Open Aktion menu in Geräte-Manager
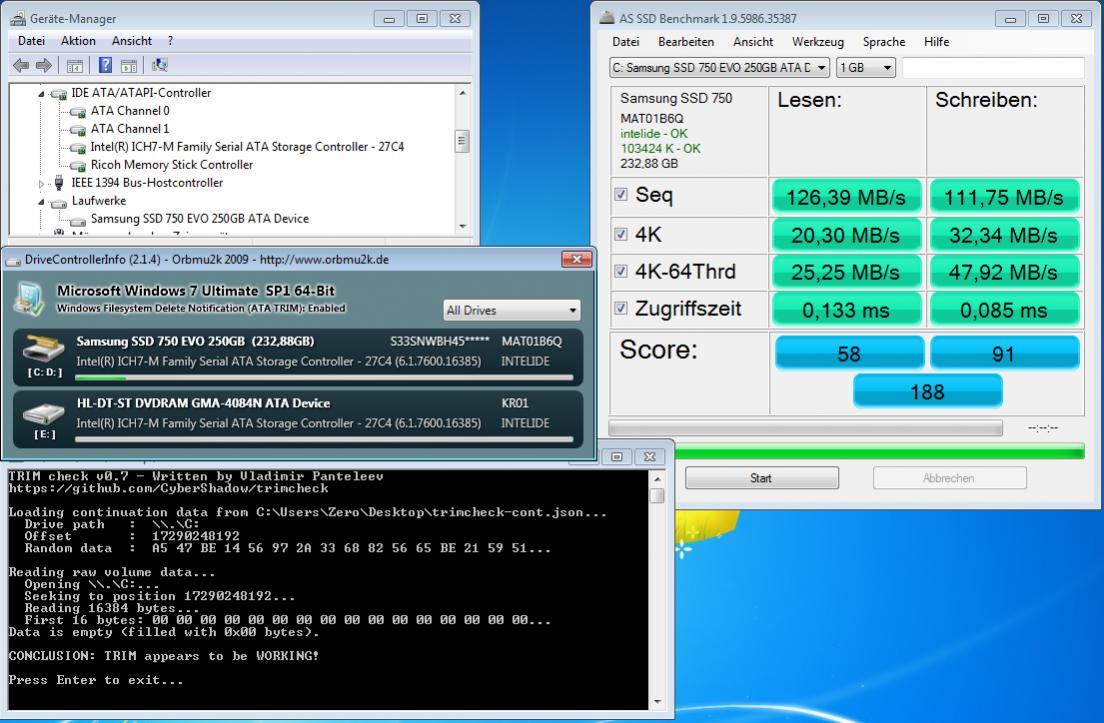The image size is (1104, 723). (78, 42)
